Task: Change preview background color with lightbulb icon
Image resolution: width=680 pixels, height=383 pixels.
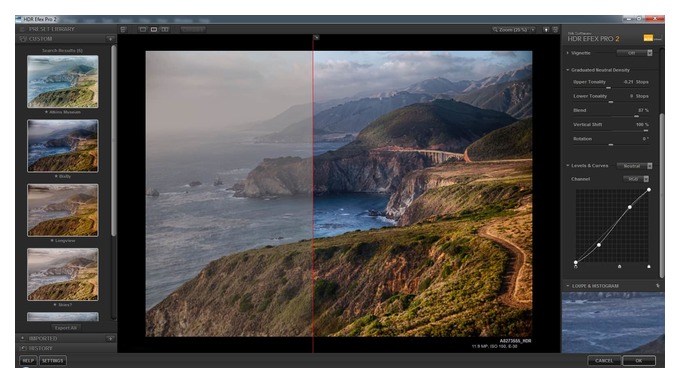Action: click(546, 29)
